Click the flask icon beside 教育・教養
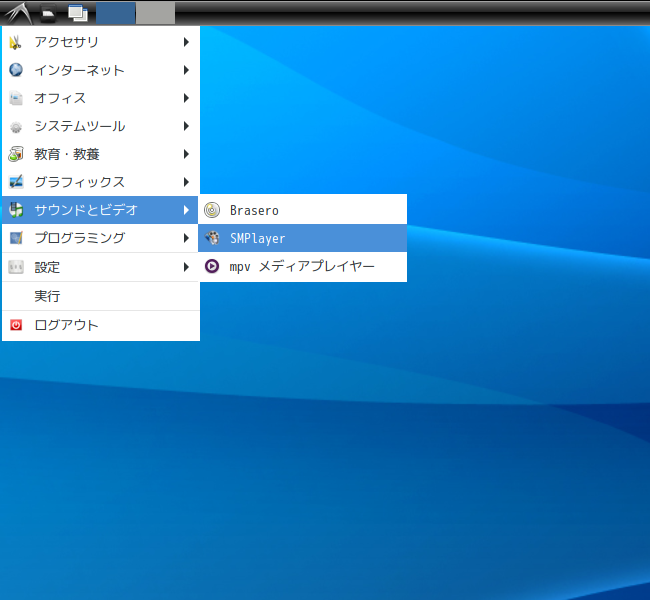 [16, 154]
